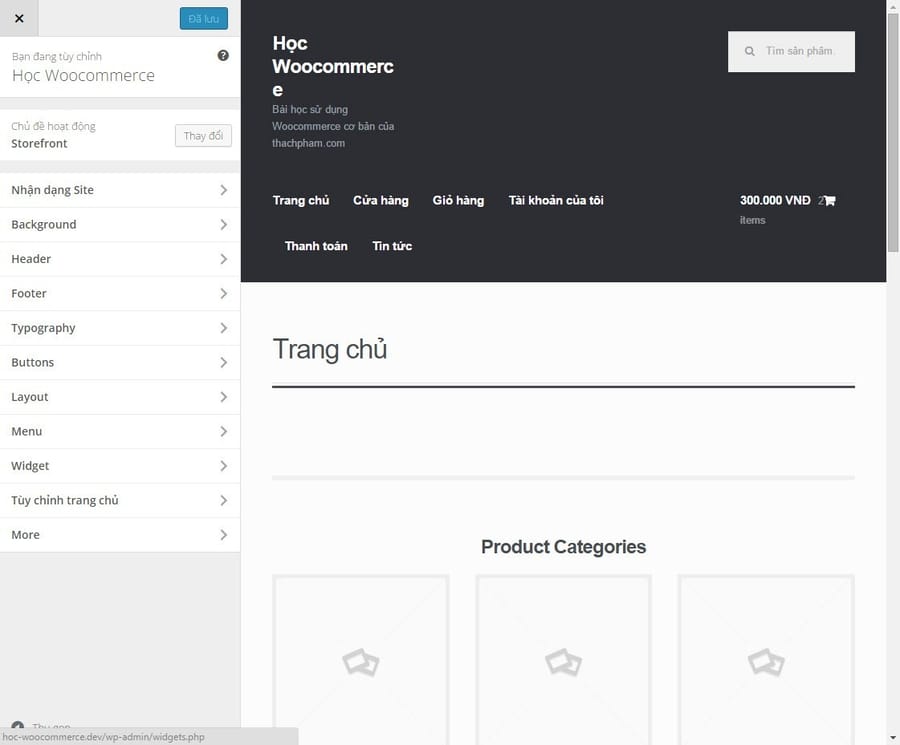Close the customizer with the X icon
Image resolution: width=900 pixels, height=745 pixels.
point(19,18)
